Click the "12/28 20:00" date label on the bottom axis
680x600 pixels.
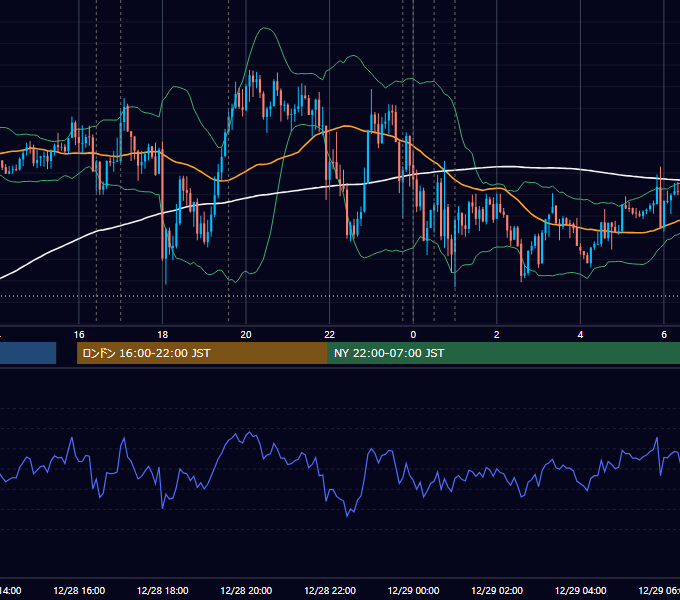pyautogui.click(x=246, y=590)
